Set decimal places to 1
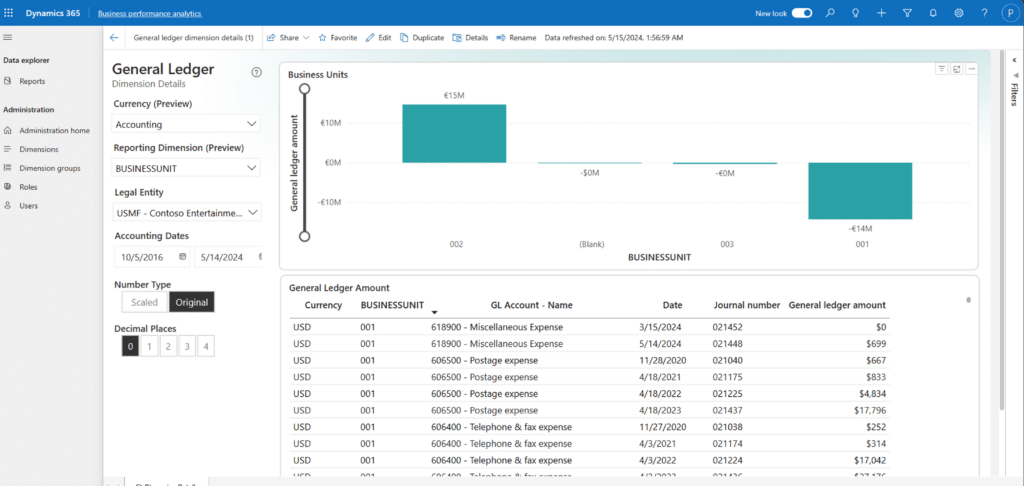 point(149,346)
